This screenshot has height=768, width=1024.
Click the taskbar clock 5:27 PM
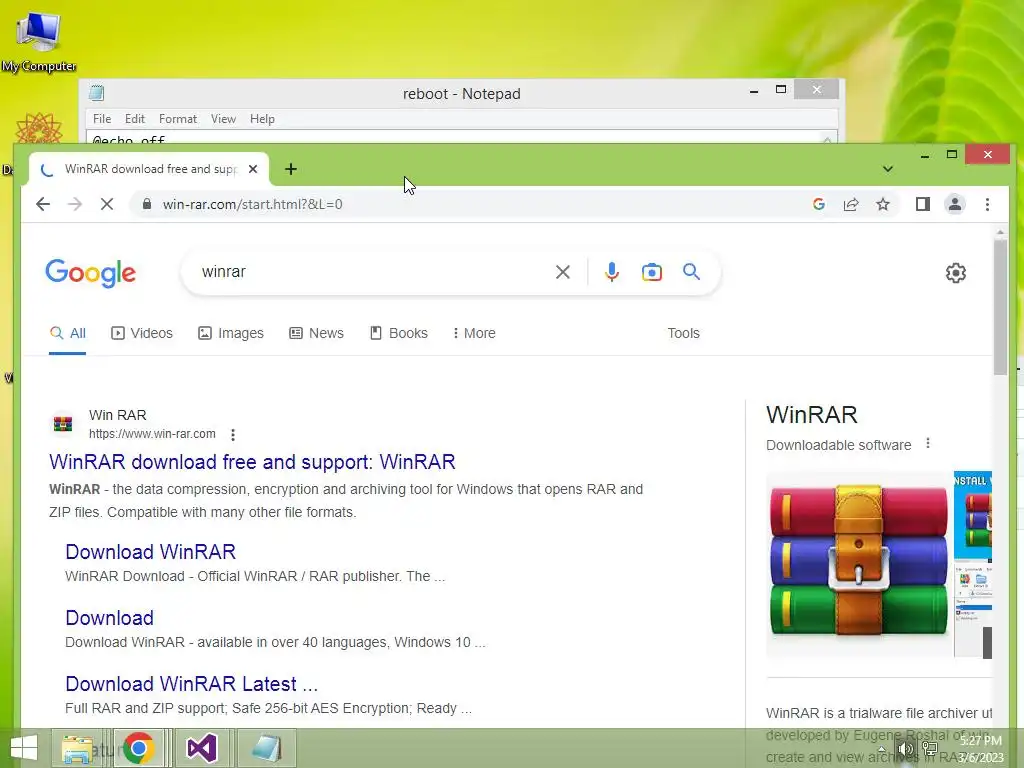981,741
